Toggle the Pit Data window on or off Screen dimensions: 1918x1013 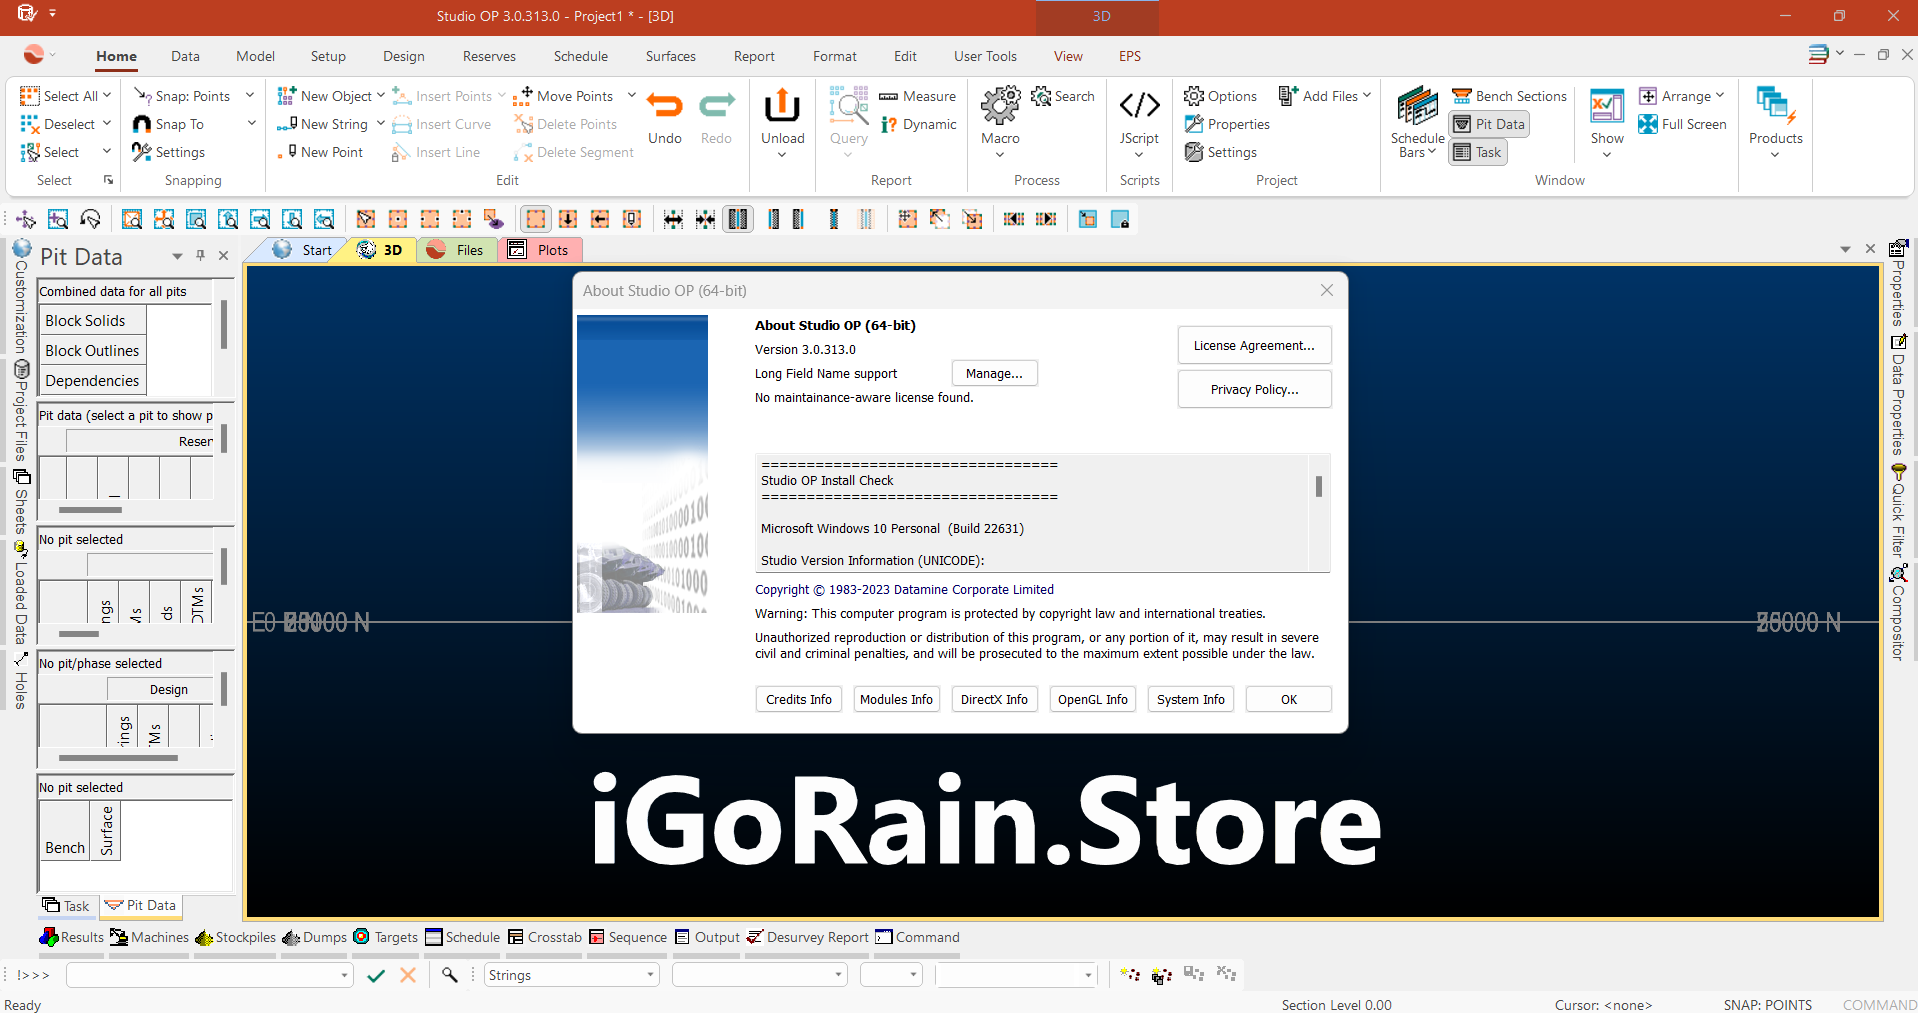pos(1487,123)
